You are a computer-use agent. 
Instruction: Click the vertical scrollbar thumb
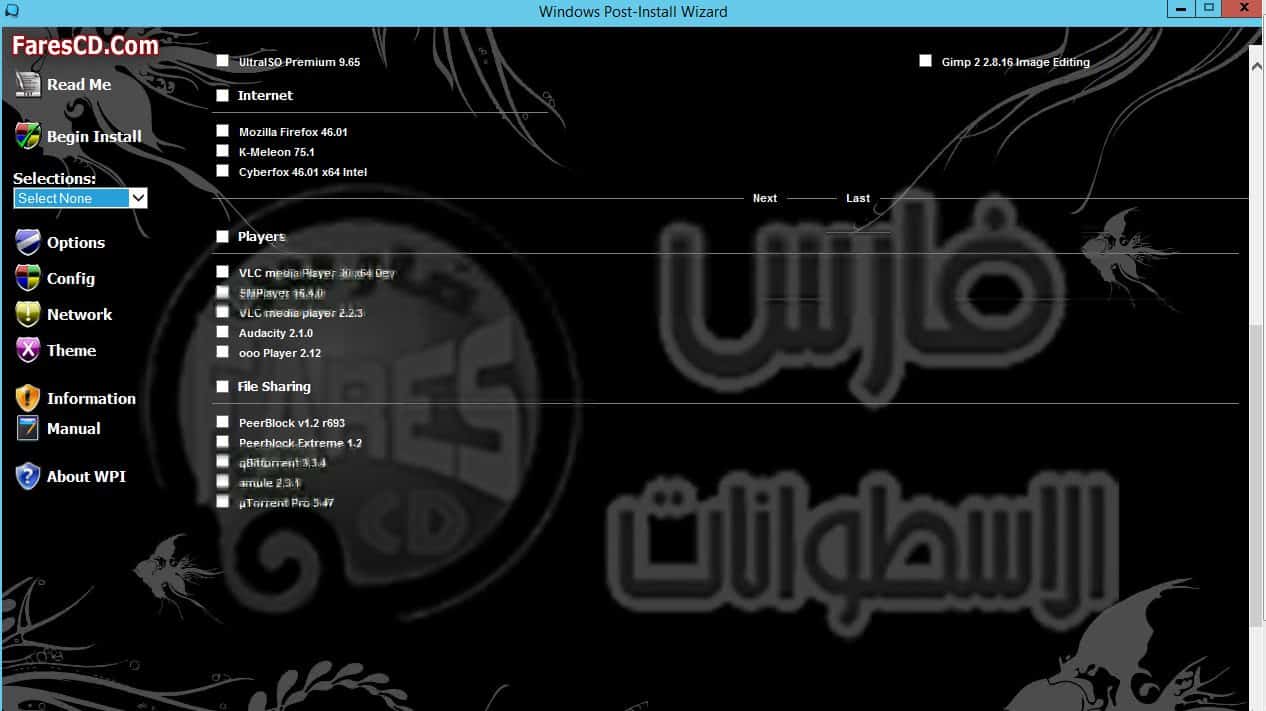(x=1257, y=474)
